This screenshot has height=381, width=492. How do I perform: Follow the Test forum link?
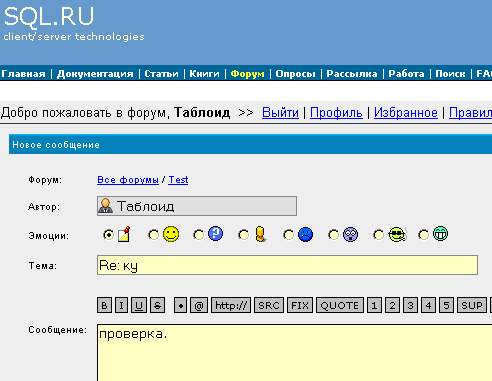coord(178,180)
